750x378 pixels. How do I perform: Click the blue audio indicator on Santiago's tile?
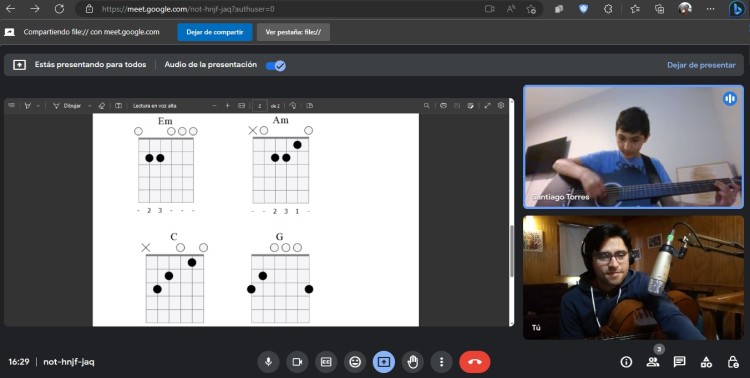point(729,99)
